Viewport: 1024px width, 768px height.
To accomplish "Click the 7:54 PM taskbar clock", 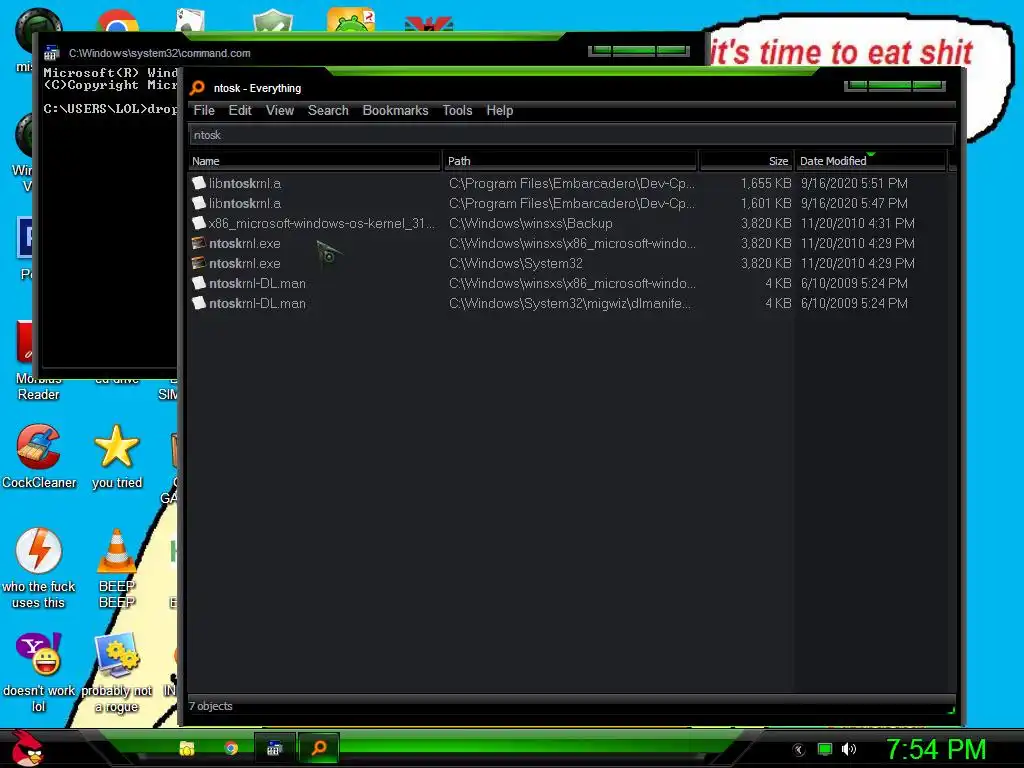I will (x=936, y=749).
